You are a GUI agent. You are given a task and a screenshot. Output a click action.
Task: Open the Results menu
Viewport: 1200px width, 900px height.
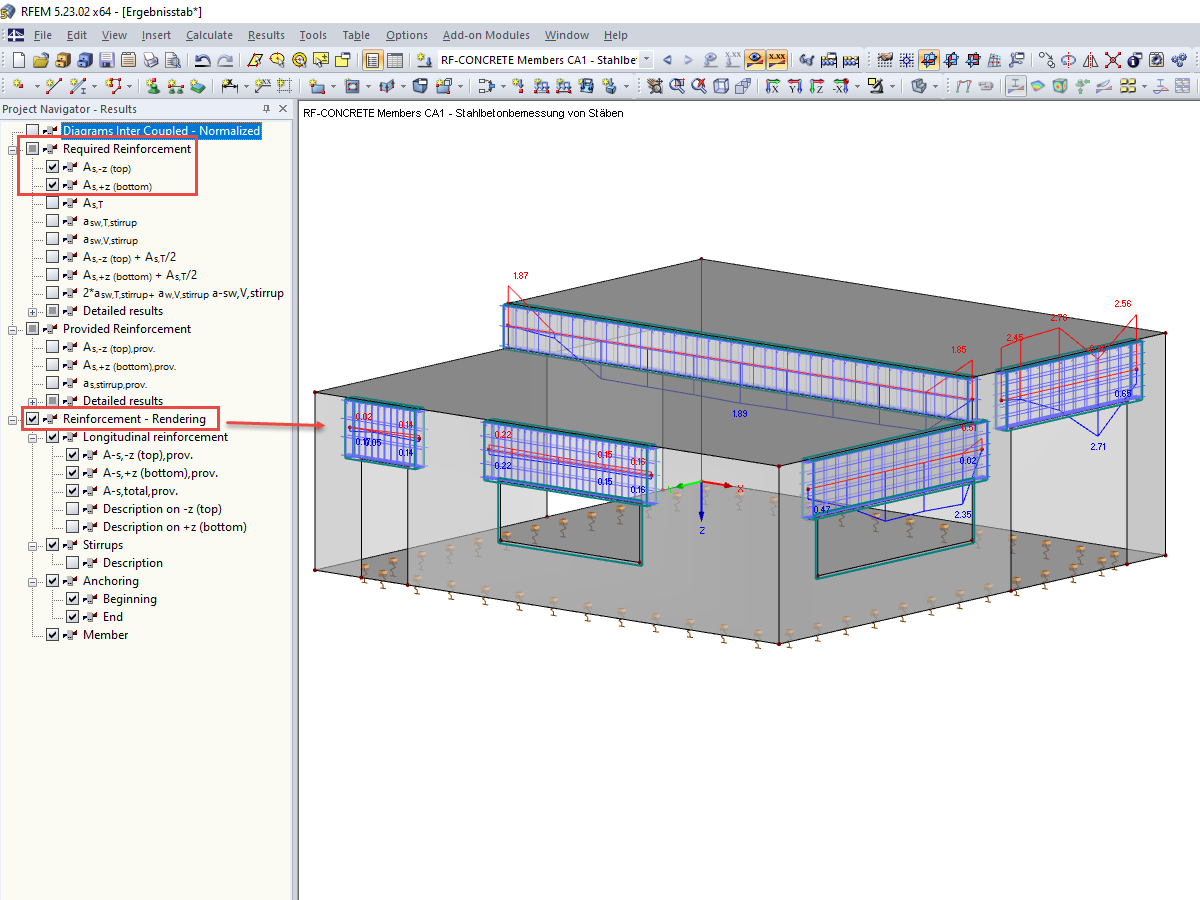point(266,35)
